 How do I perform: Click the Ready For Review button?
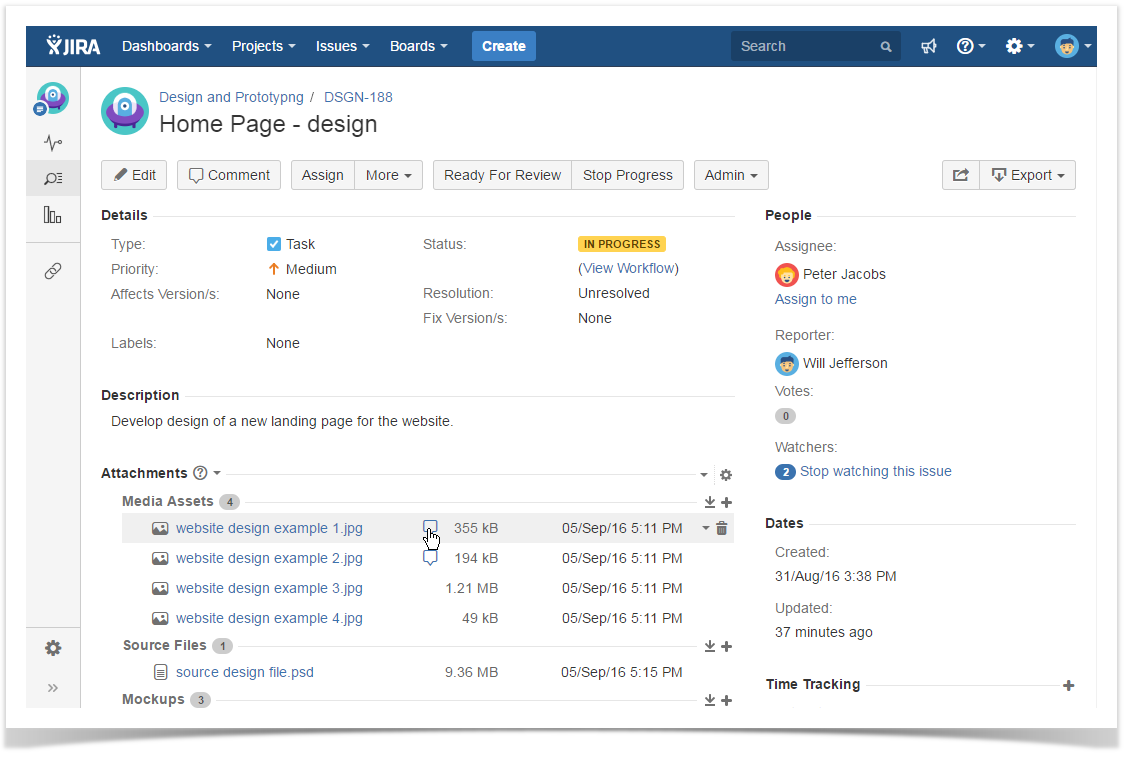tap(502, 175)
